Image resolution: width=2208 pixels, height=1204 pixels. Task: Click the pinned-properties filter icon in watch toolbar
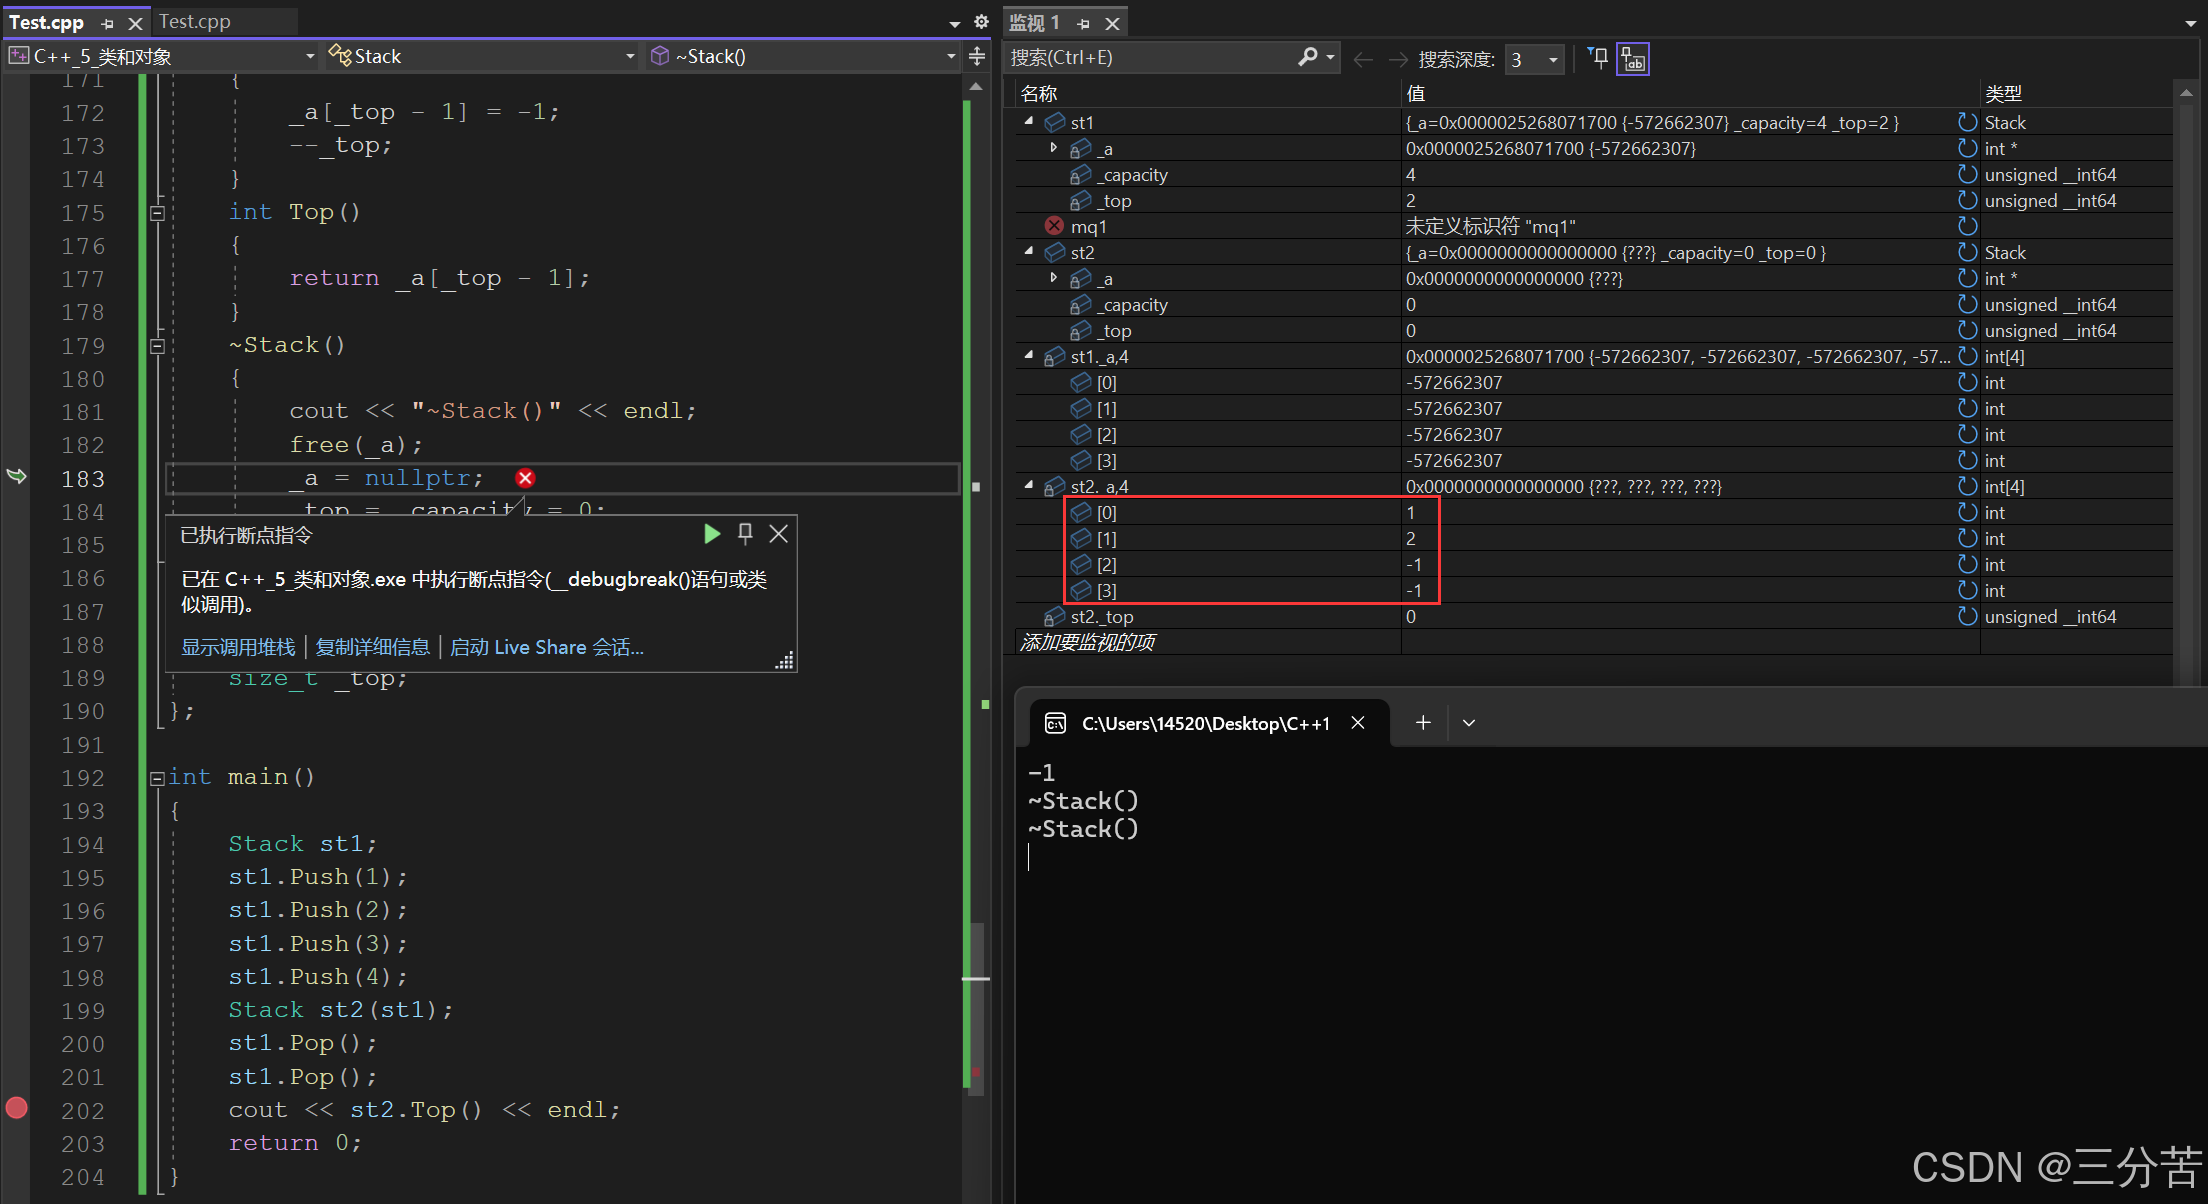pos(1599,59)
